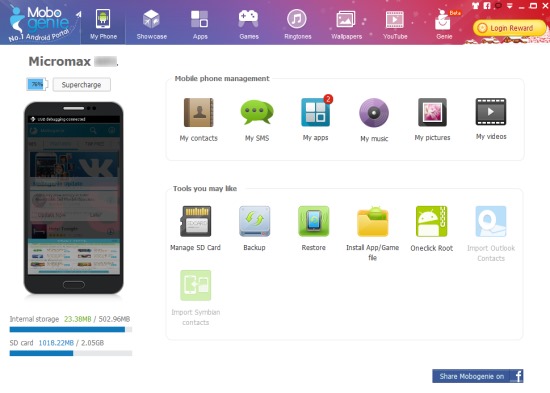Open My apps with update badge
550x393 pixels.
316,111
